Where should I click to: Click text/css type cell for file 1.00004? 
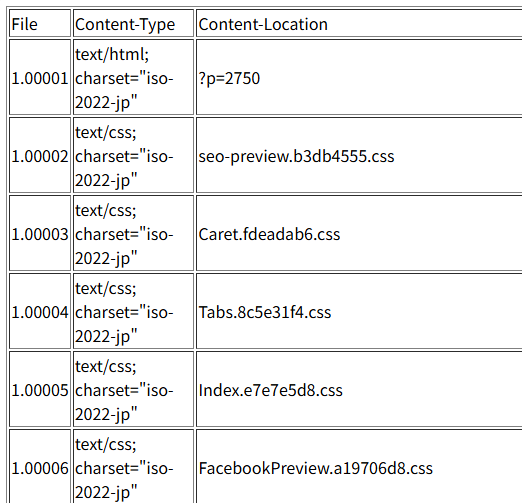tap(133, 311)
